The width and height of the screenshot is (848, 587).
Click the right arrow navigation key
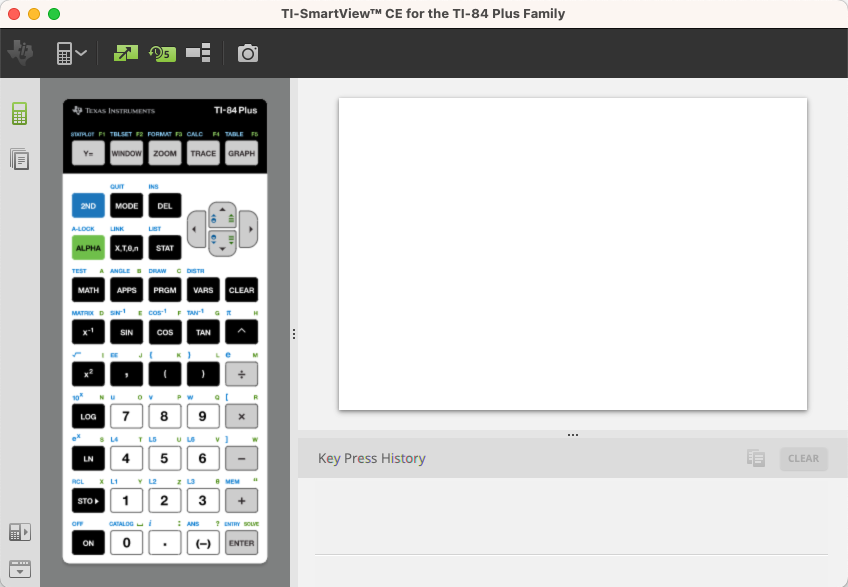pyautogui.click(x=249, y=229)
